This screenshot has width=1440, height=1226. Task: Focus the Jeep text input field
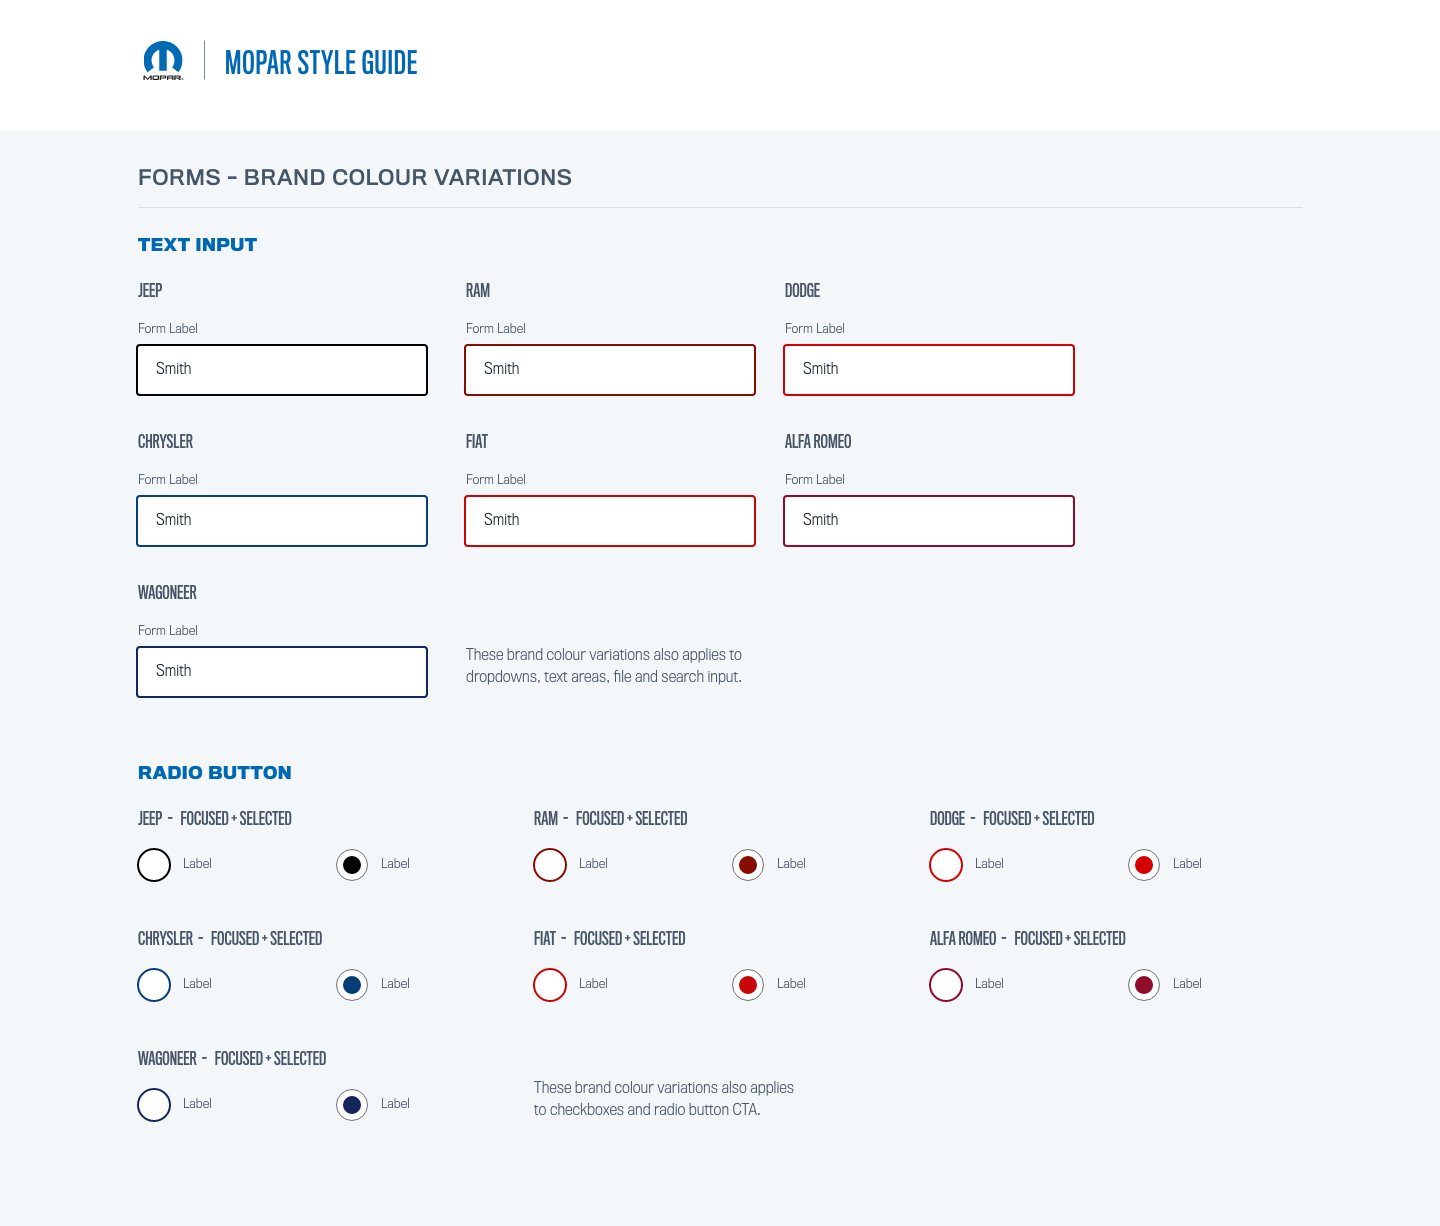pos(282,370)
